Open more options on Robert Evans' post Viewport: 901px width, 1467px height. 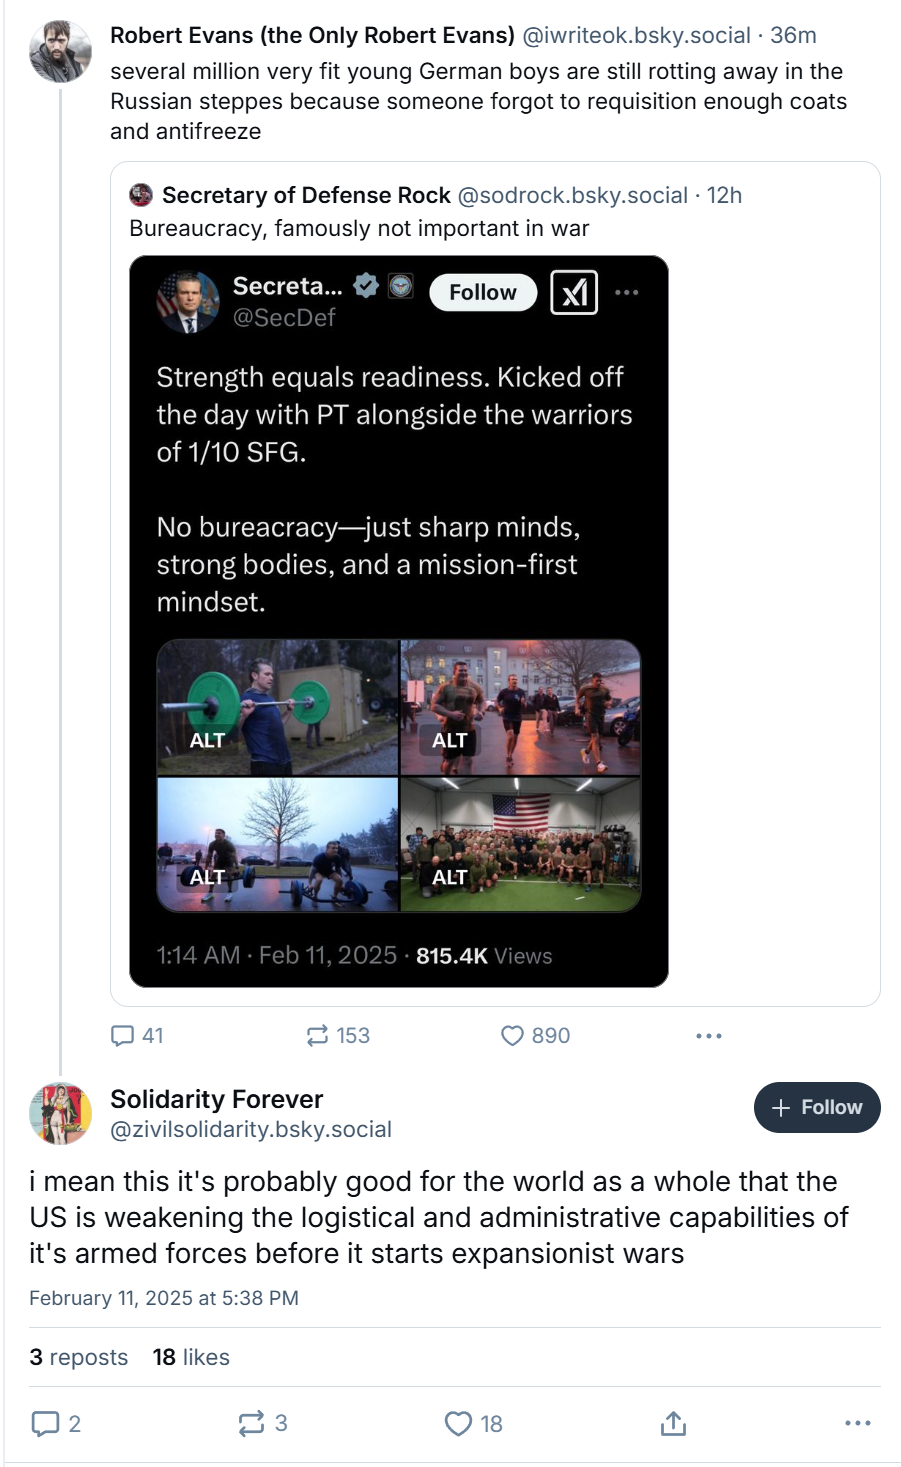(x=708, y=1036)
